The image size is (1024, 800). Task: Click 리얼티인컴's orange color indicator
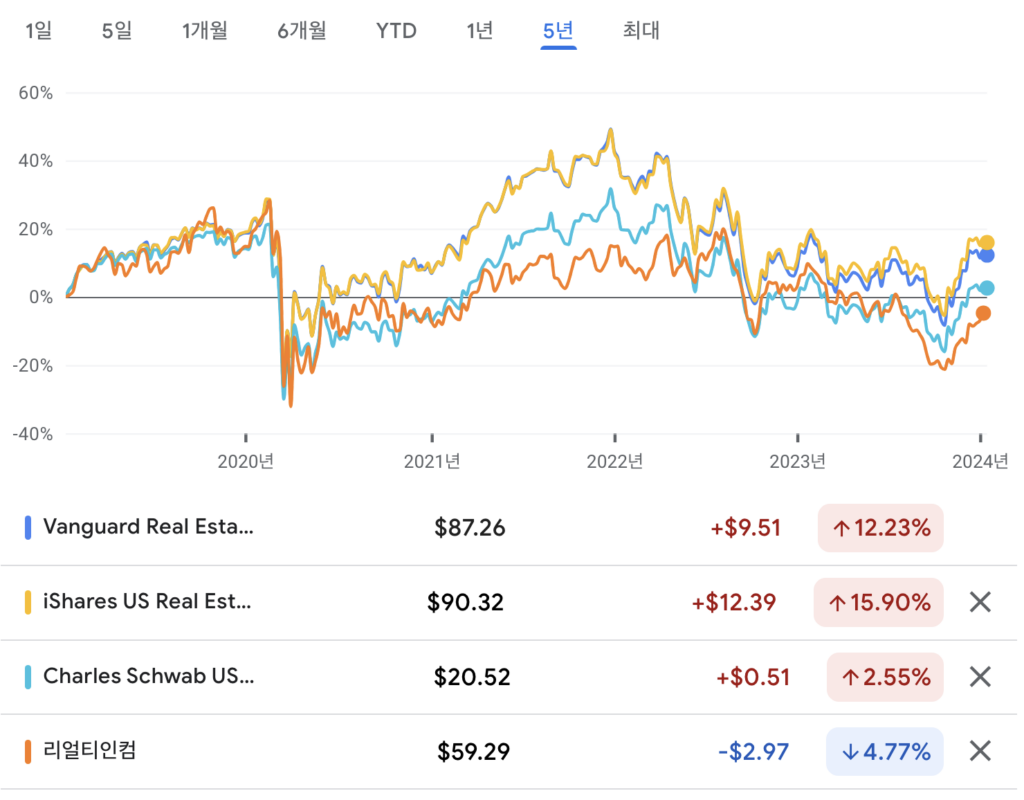pos(27,751)
